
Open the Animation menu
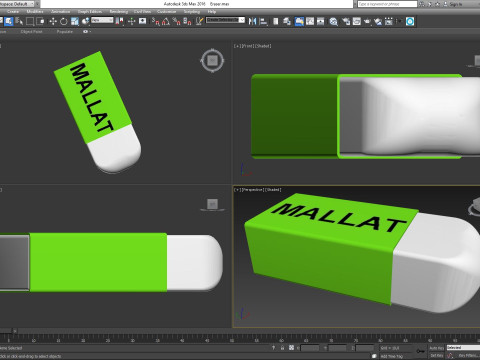pos(61,12)
